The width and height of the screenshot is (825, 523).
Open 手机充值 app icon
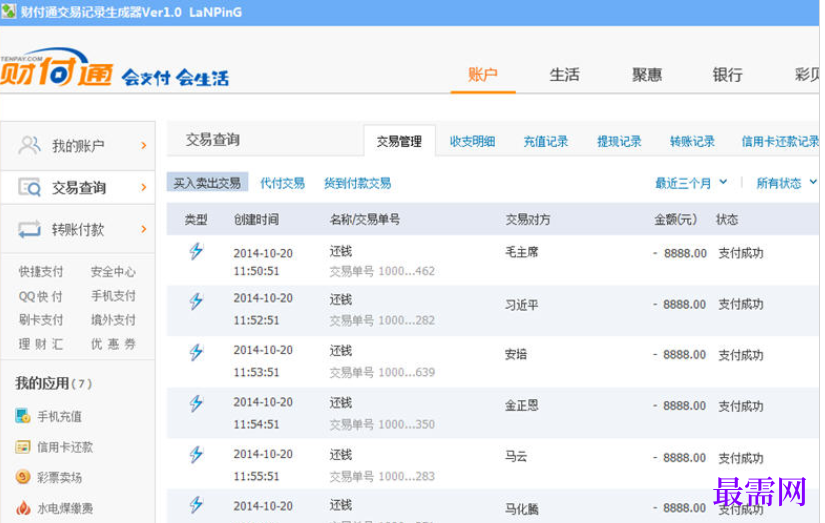[x=23, y=416]
